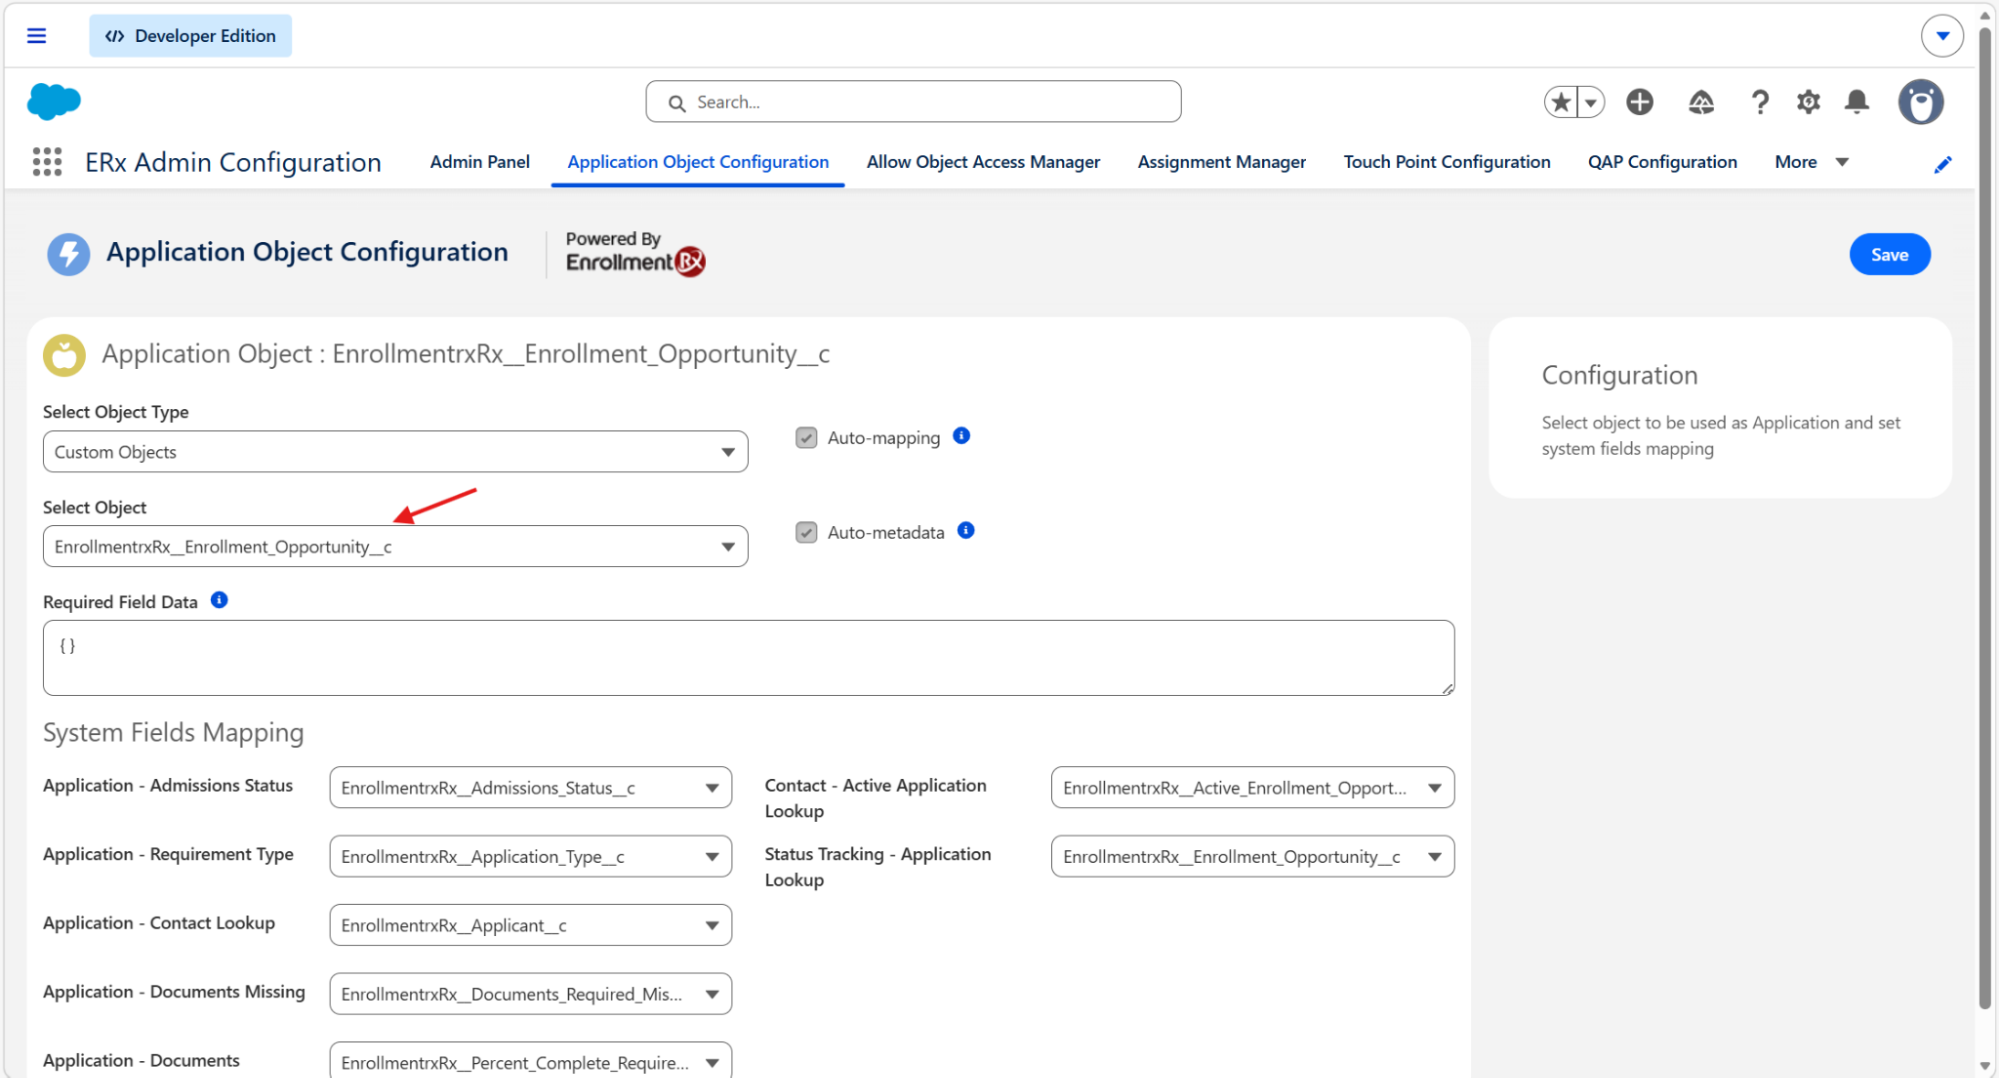Click the Save button

point(1890,255)
